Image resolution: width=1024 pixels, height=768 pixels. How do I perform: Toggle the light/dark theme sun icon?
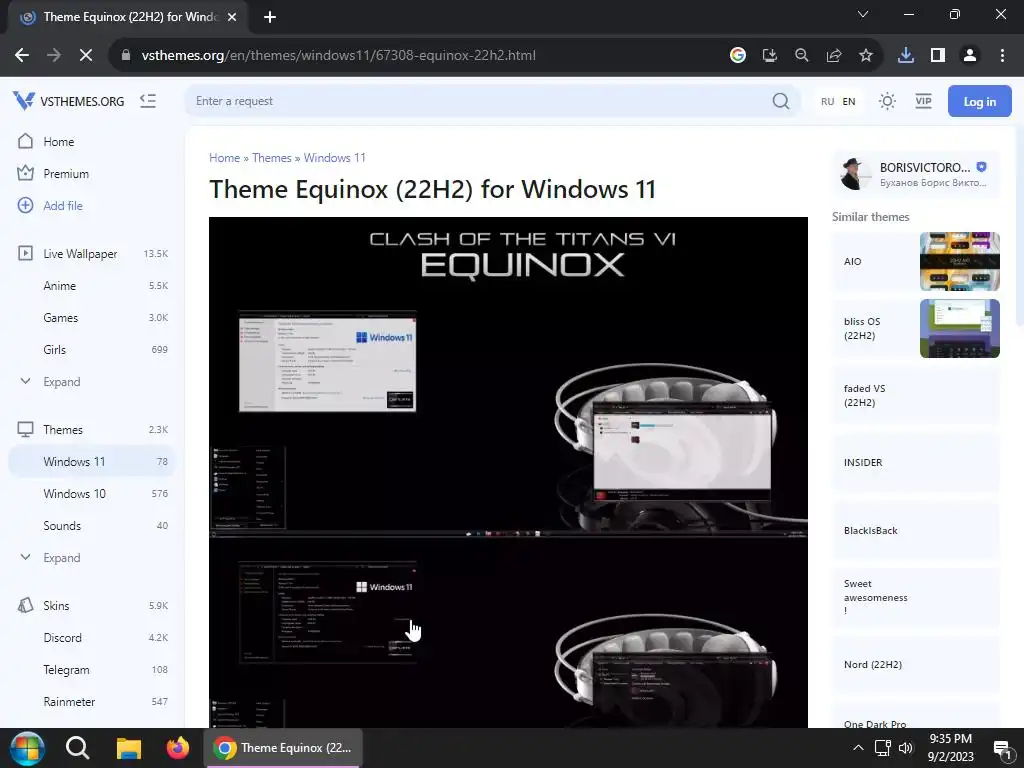(887, 101)
